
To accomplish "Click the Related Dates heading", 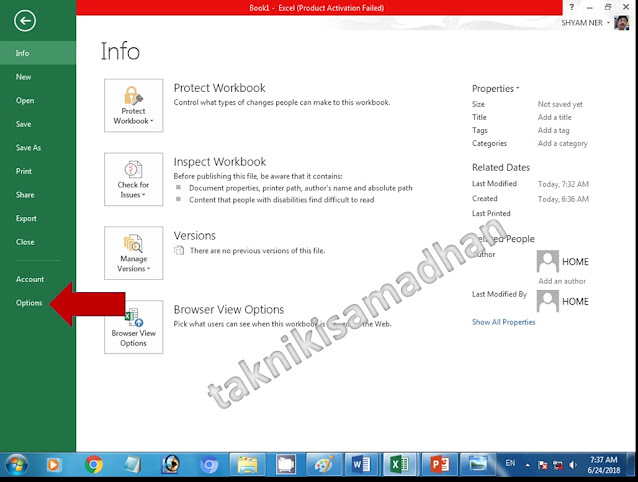I will coord(501,167).
